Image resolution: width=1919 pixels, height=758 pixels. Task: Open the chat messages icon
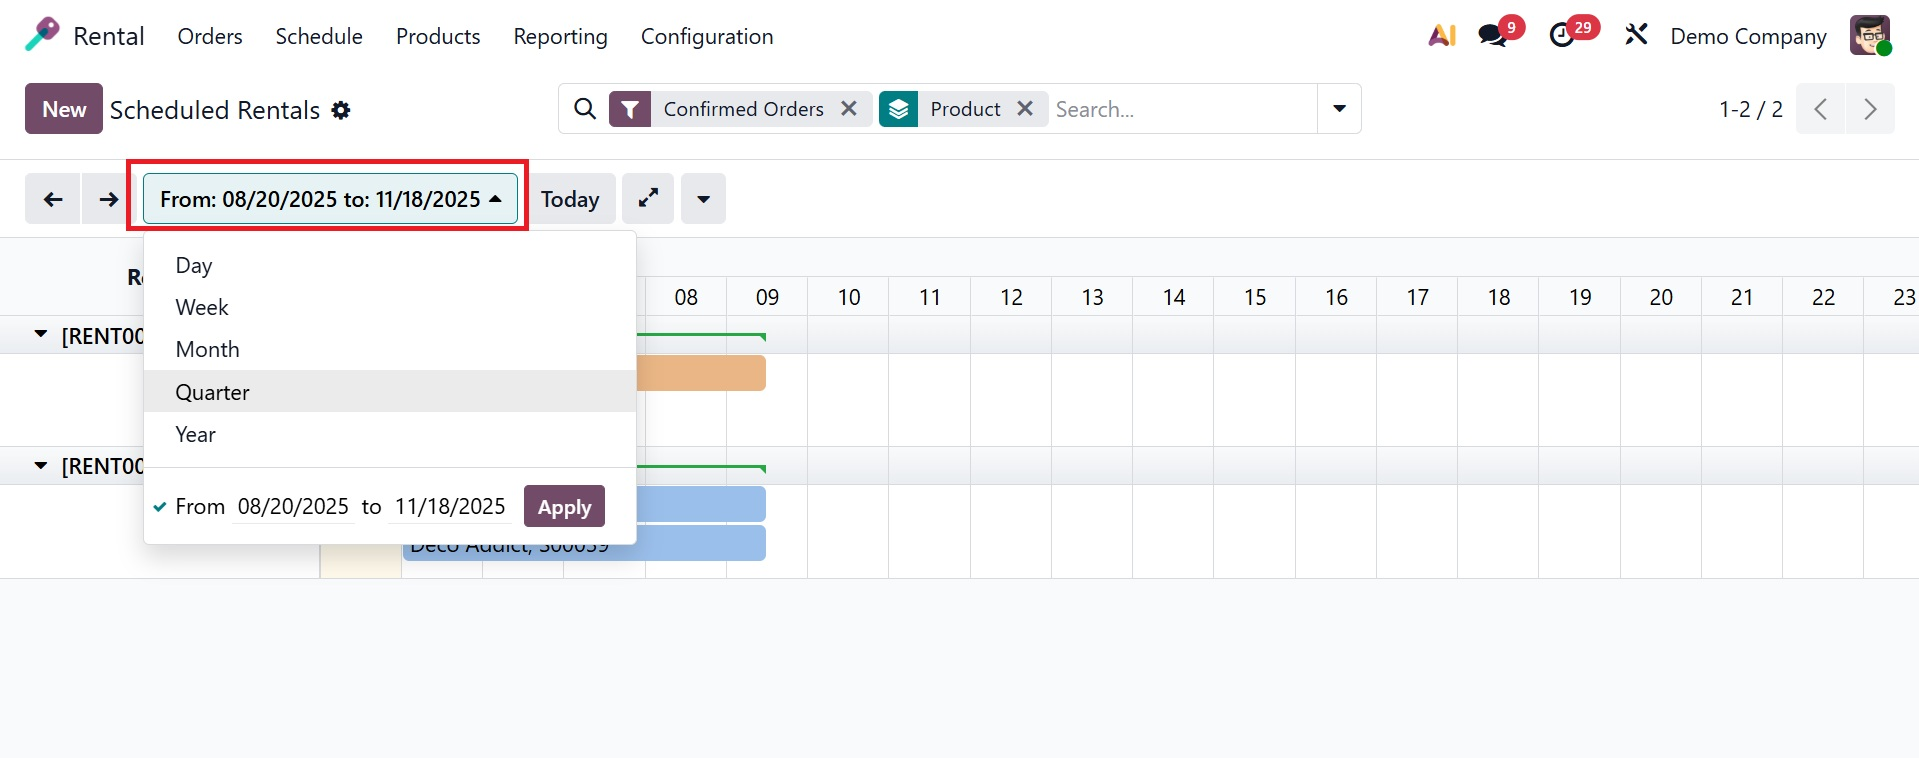point(1493,36)
